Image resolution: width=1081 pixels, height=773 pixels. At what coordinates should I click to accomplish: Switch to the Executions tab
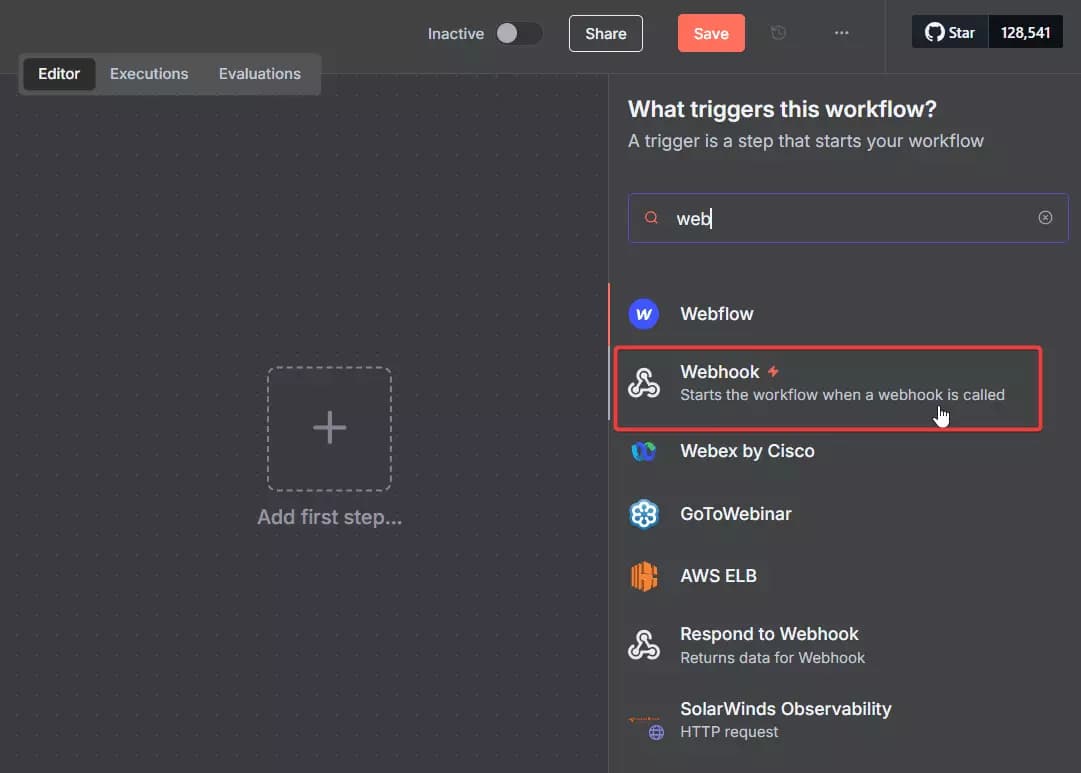coord(148,73)
